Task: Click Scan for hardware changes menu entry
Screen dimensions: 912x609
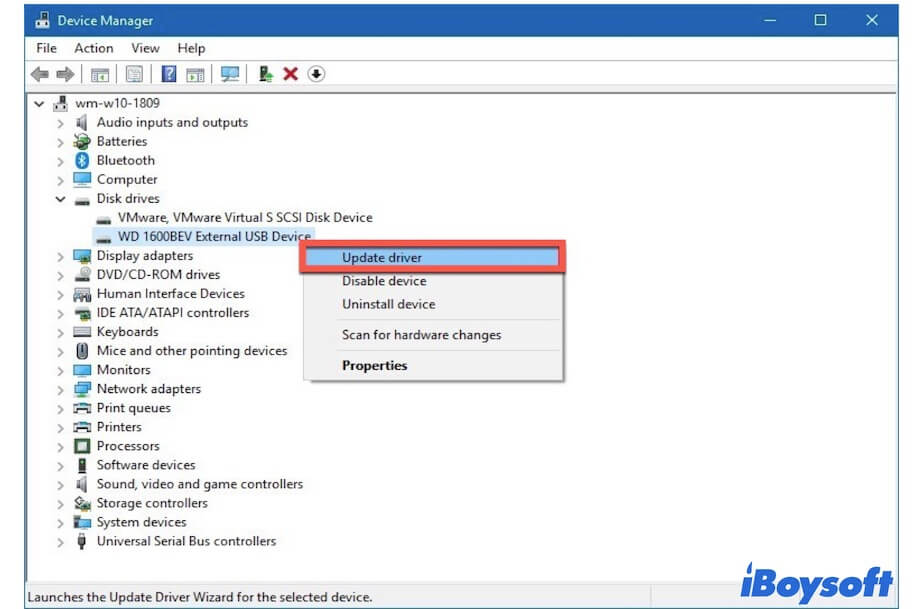Action: click(418, 335)
